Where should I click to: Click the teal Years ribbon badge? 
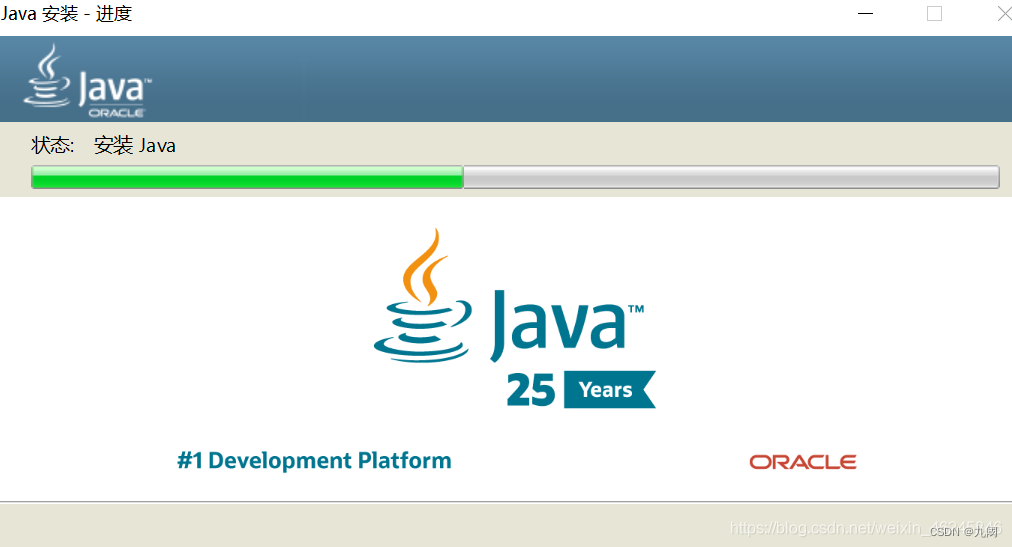click(610, 389)
